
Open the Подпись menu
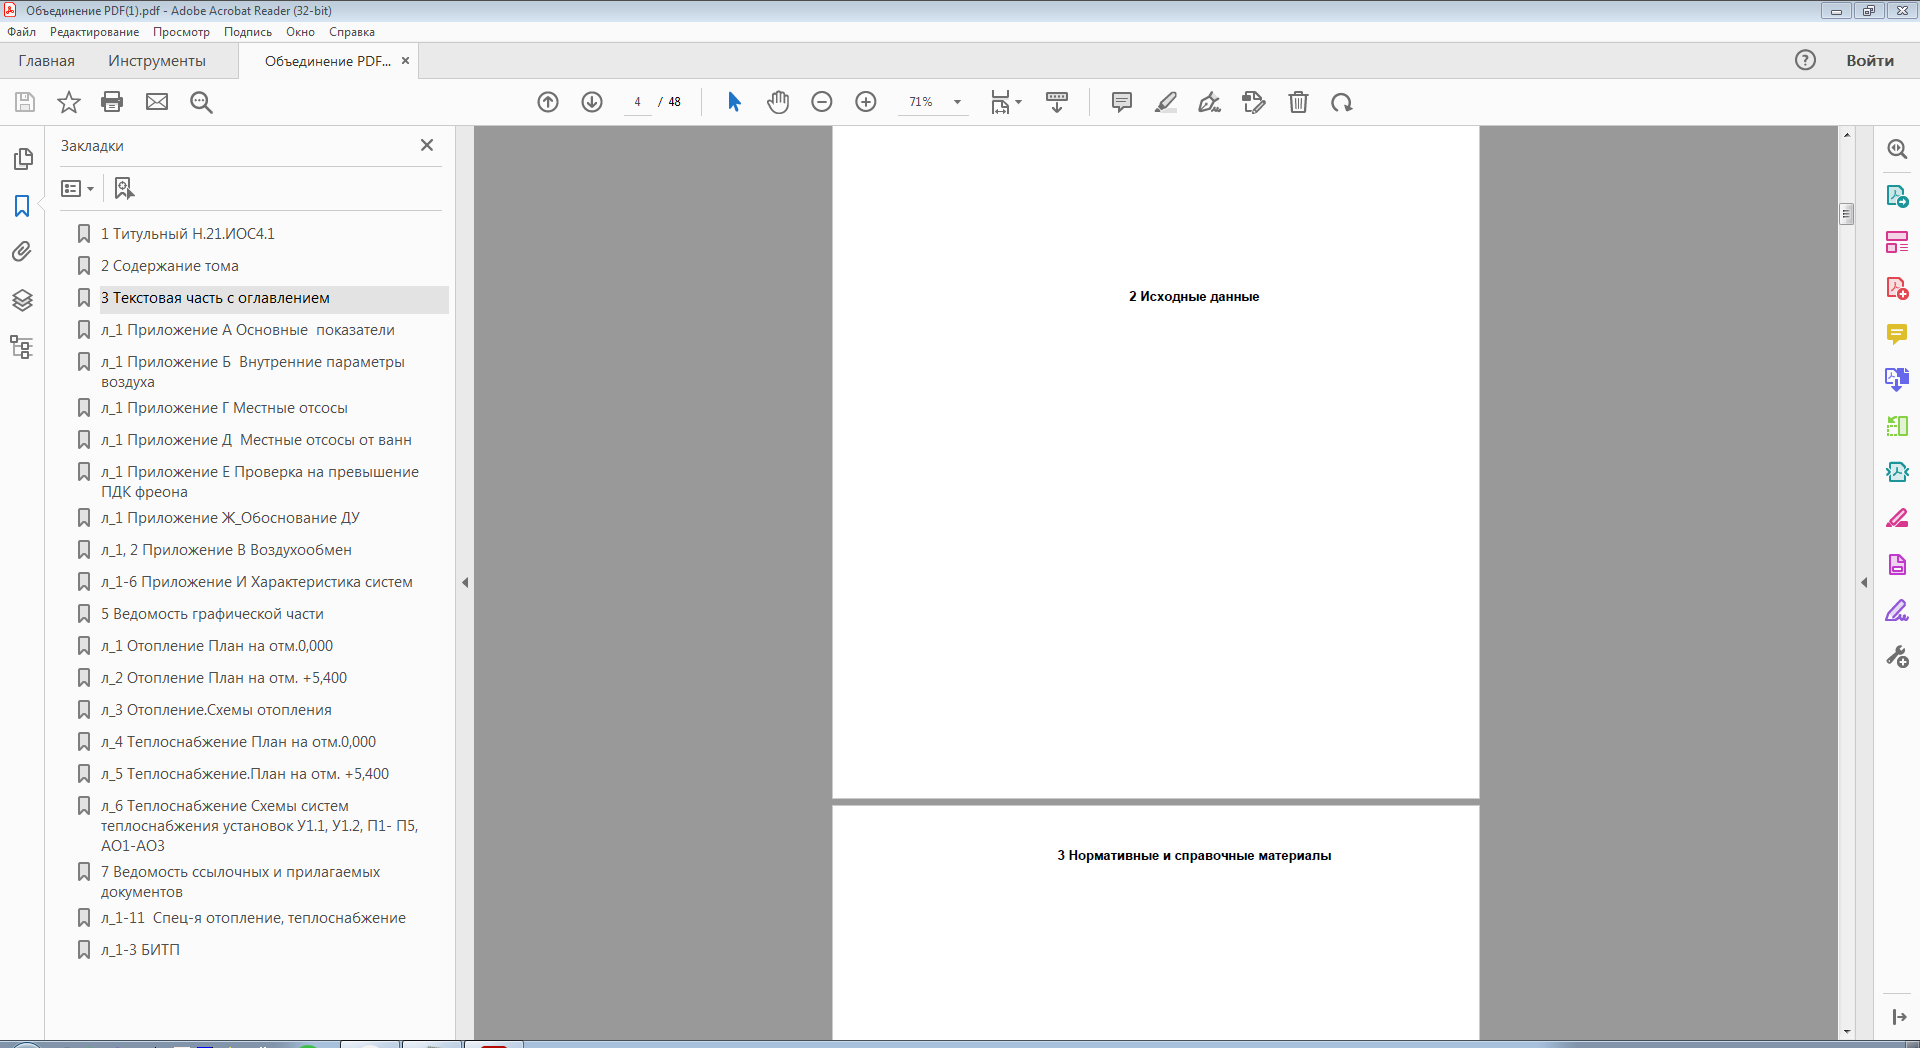coord(247,32)
